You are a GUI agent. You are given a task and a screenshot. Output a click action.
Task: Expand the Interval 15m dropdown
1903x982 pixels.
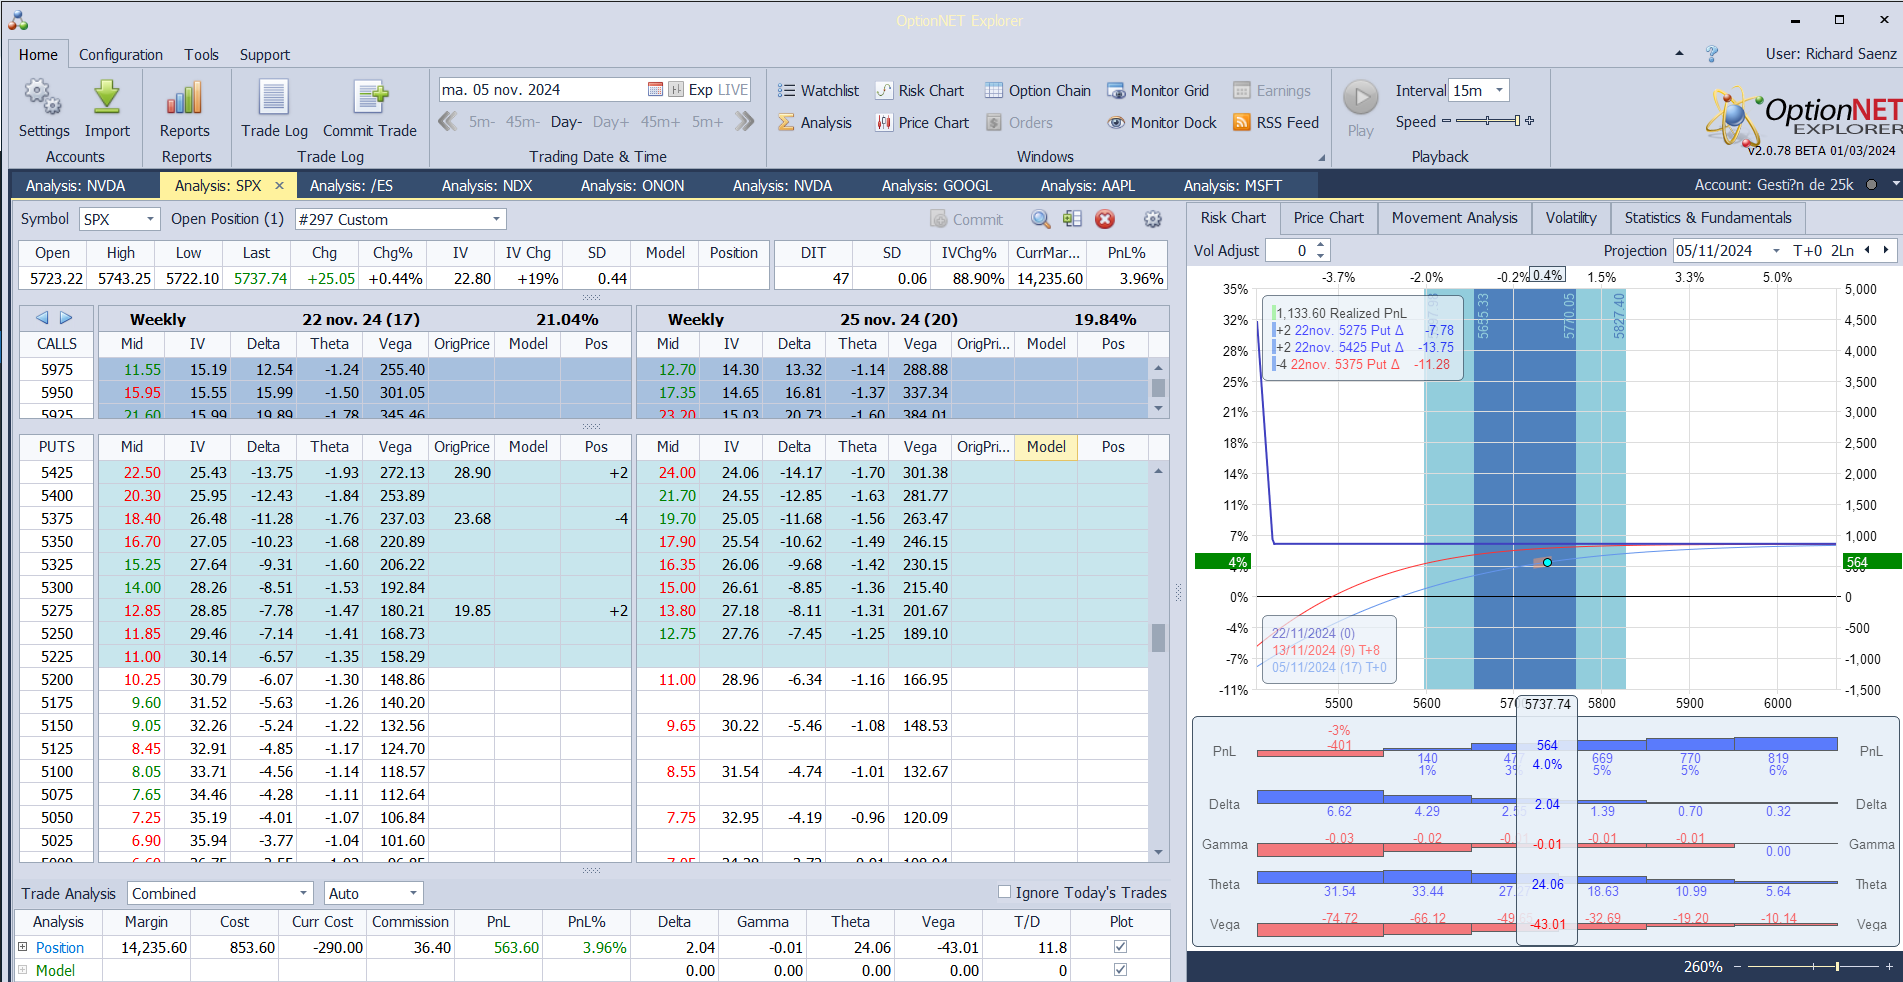pyautogui.click(x=1499, y=91)
